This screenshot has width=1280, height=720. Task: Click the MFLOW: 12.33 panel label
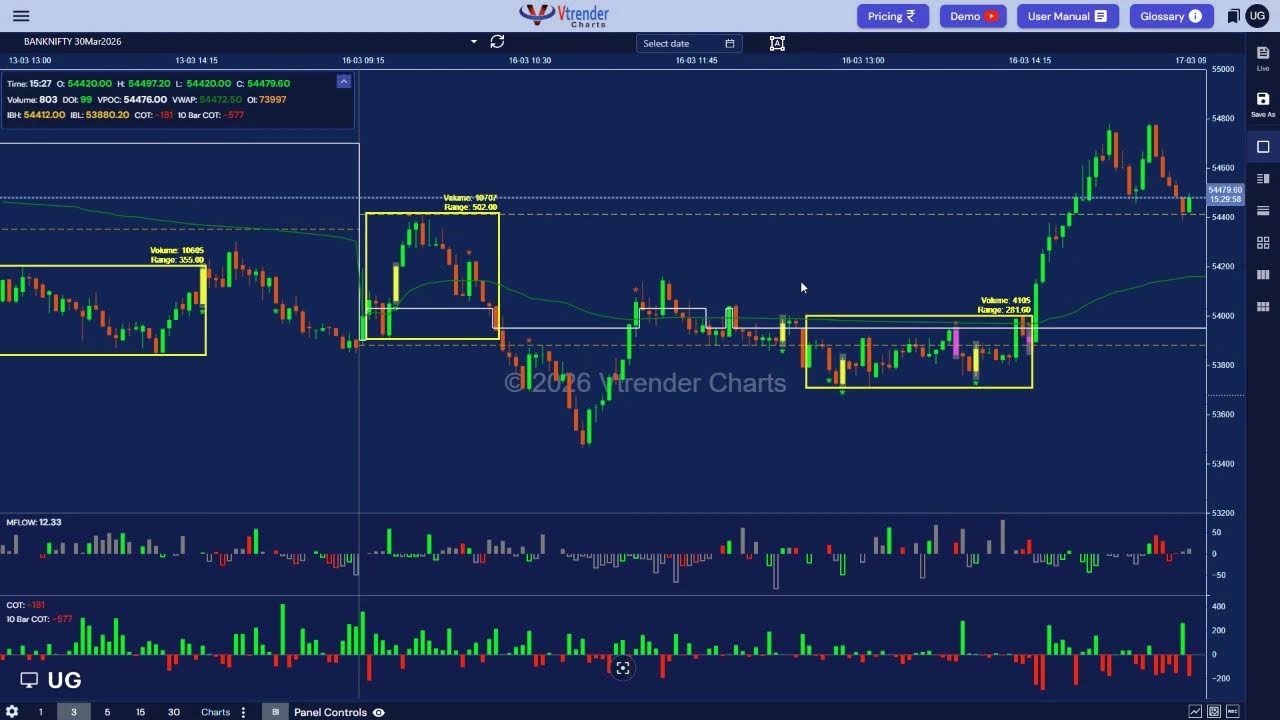point(34,522)
